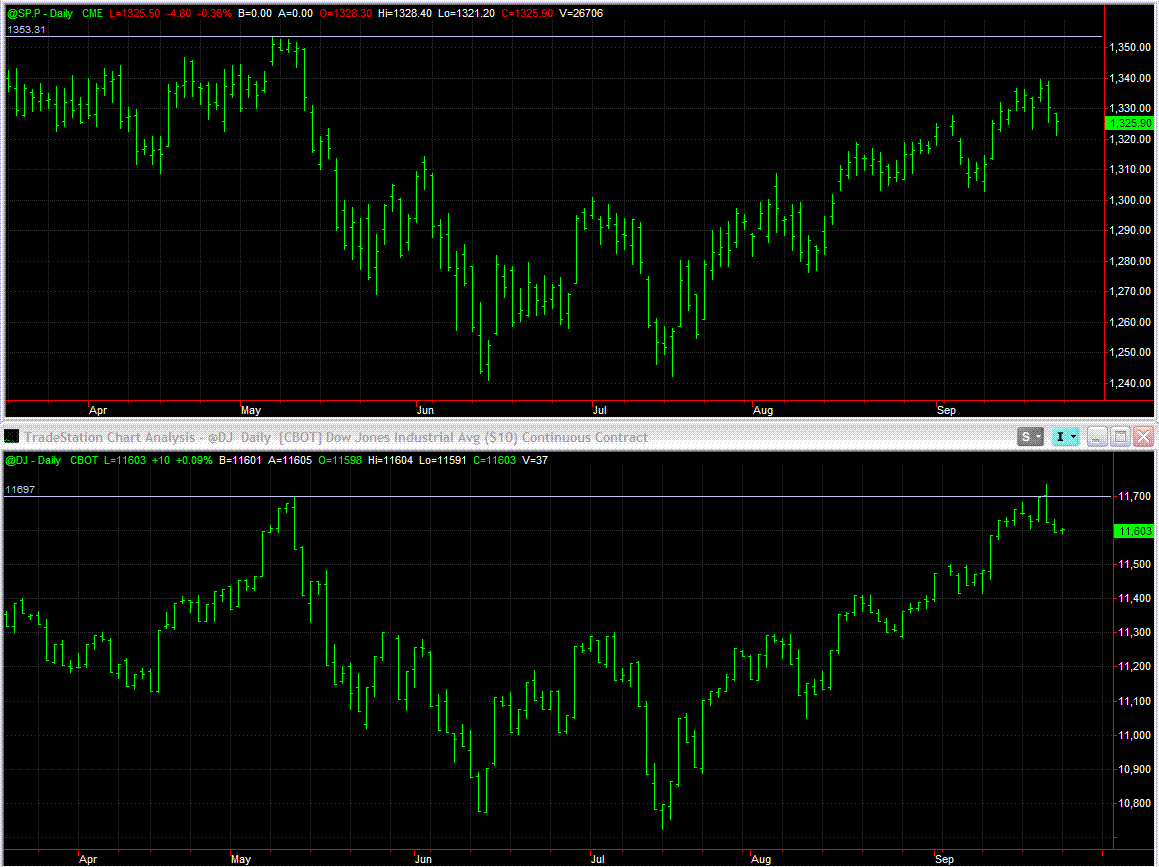
Task: Click the May label on S&P time axis
Action: (x=251, y=410)
